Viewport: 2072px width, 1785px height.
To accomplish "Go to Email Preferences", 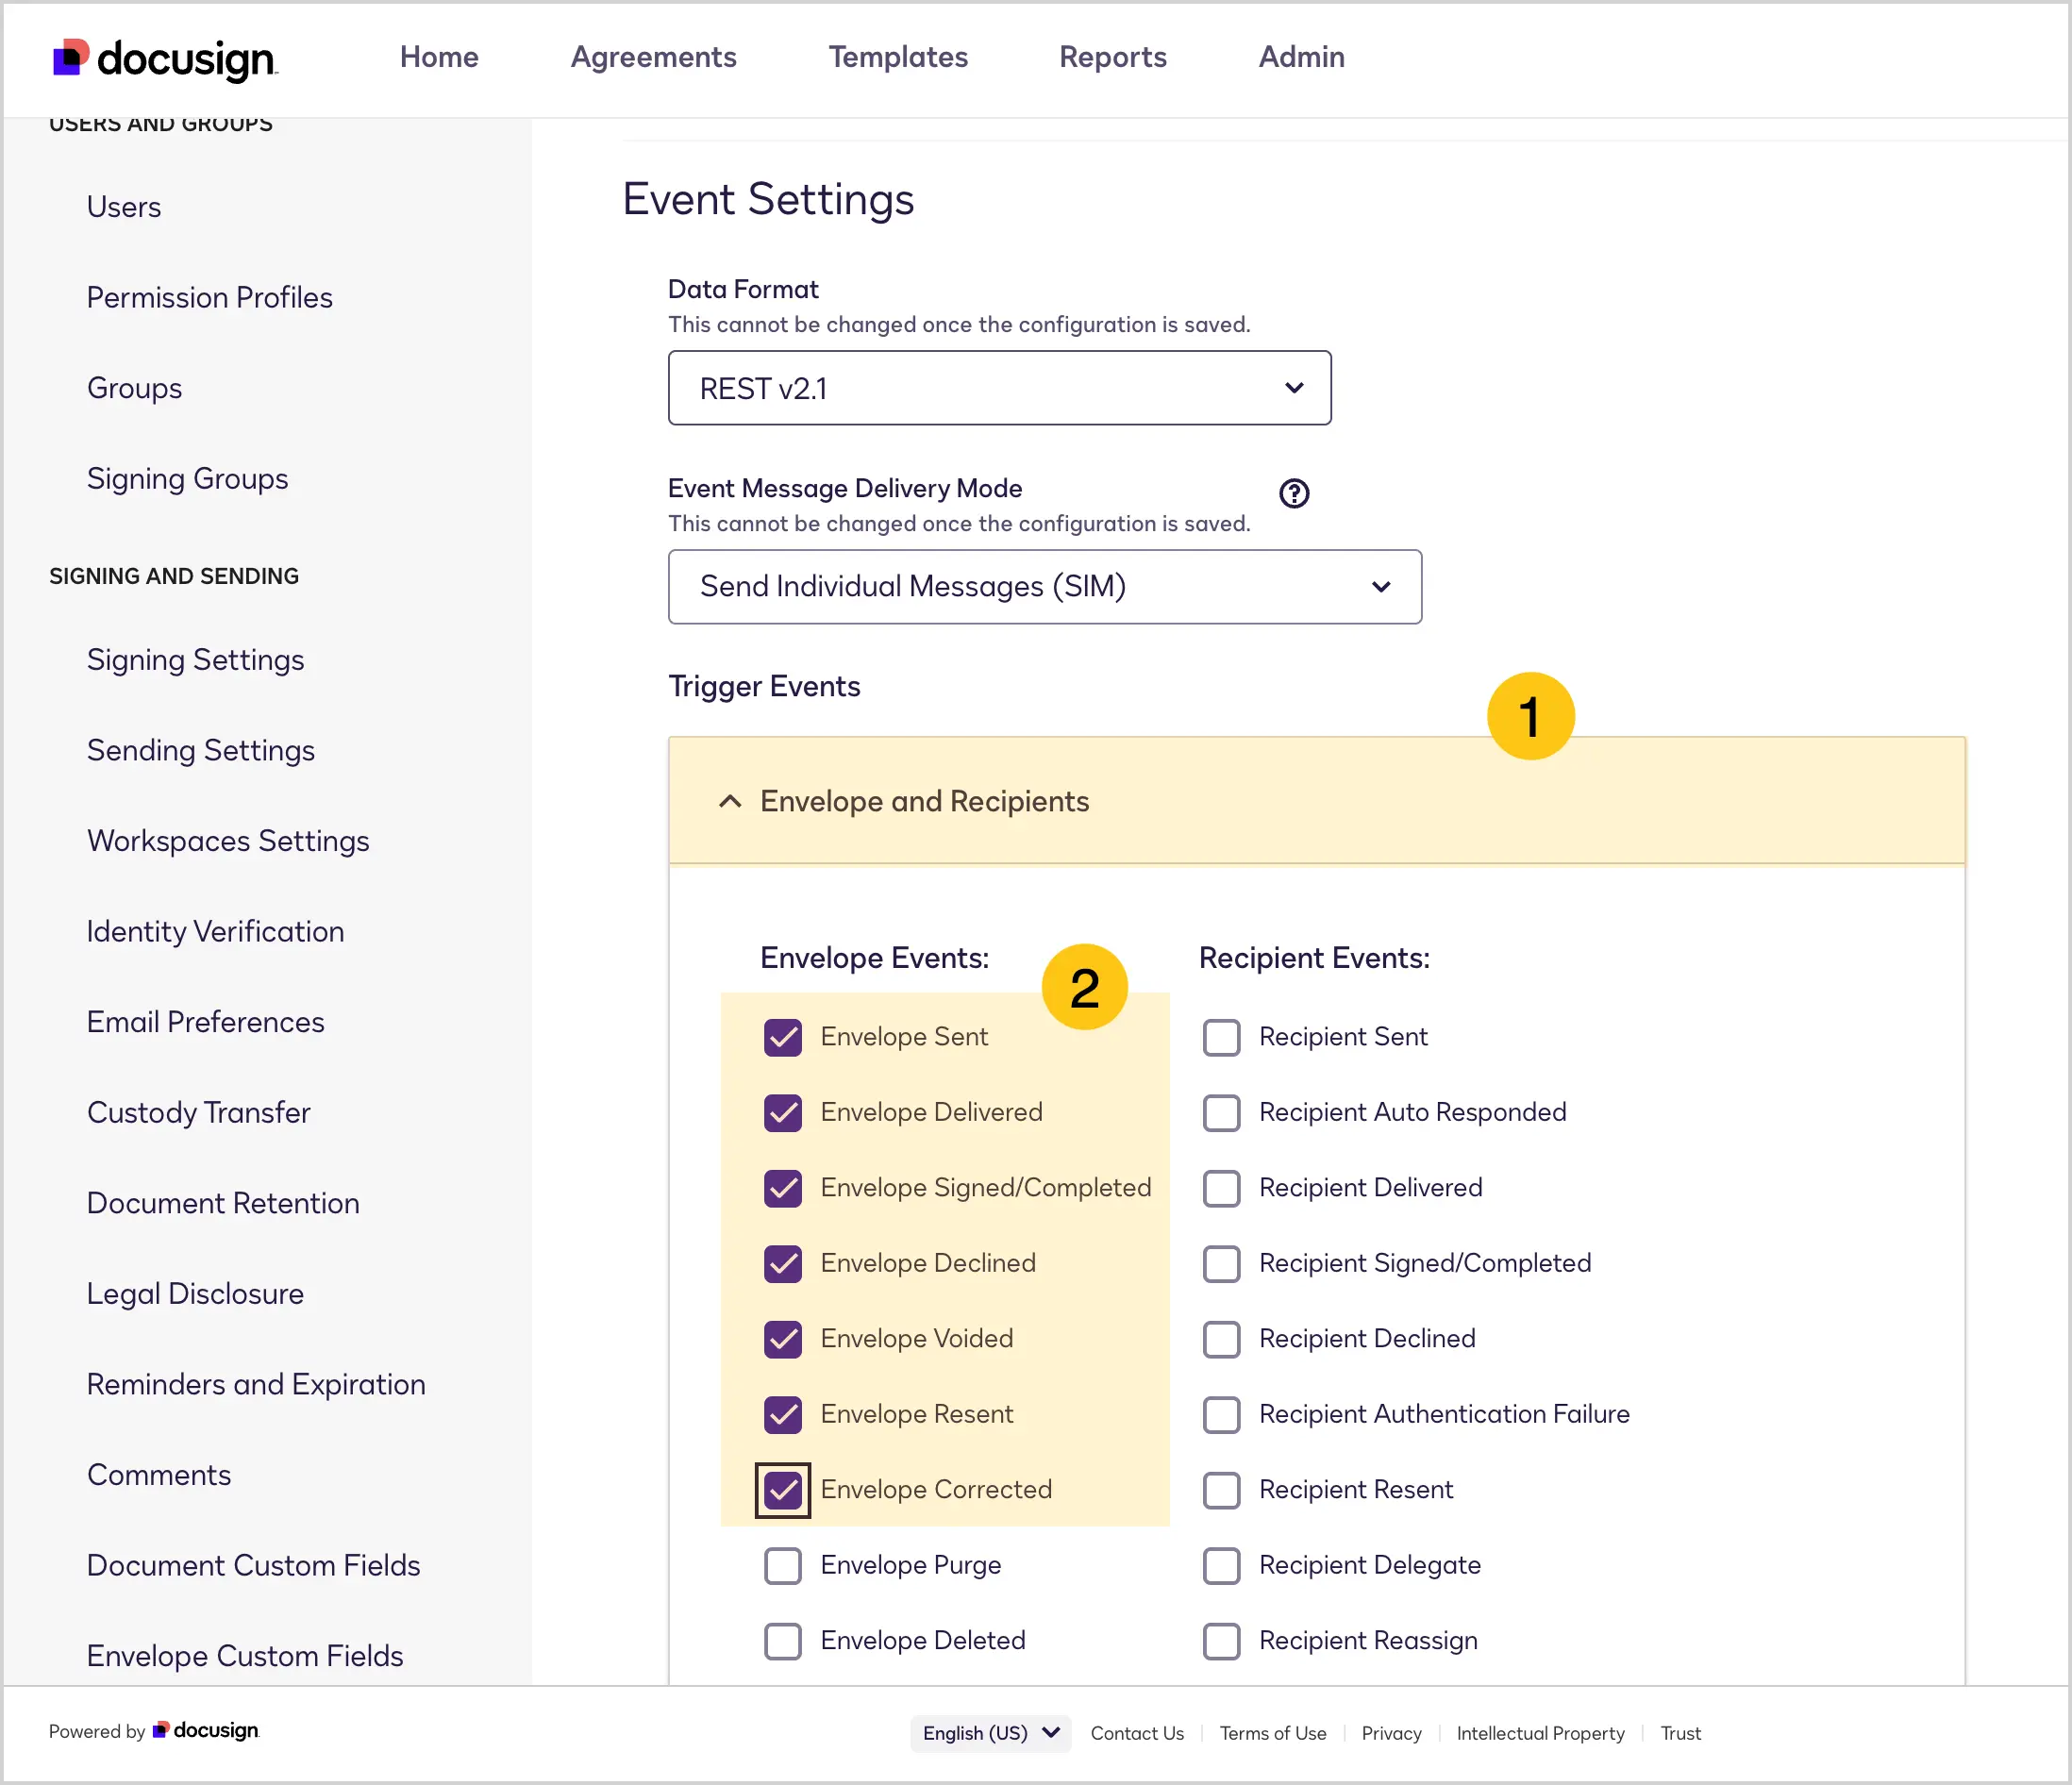I will (x=205, y=1022).
